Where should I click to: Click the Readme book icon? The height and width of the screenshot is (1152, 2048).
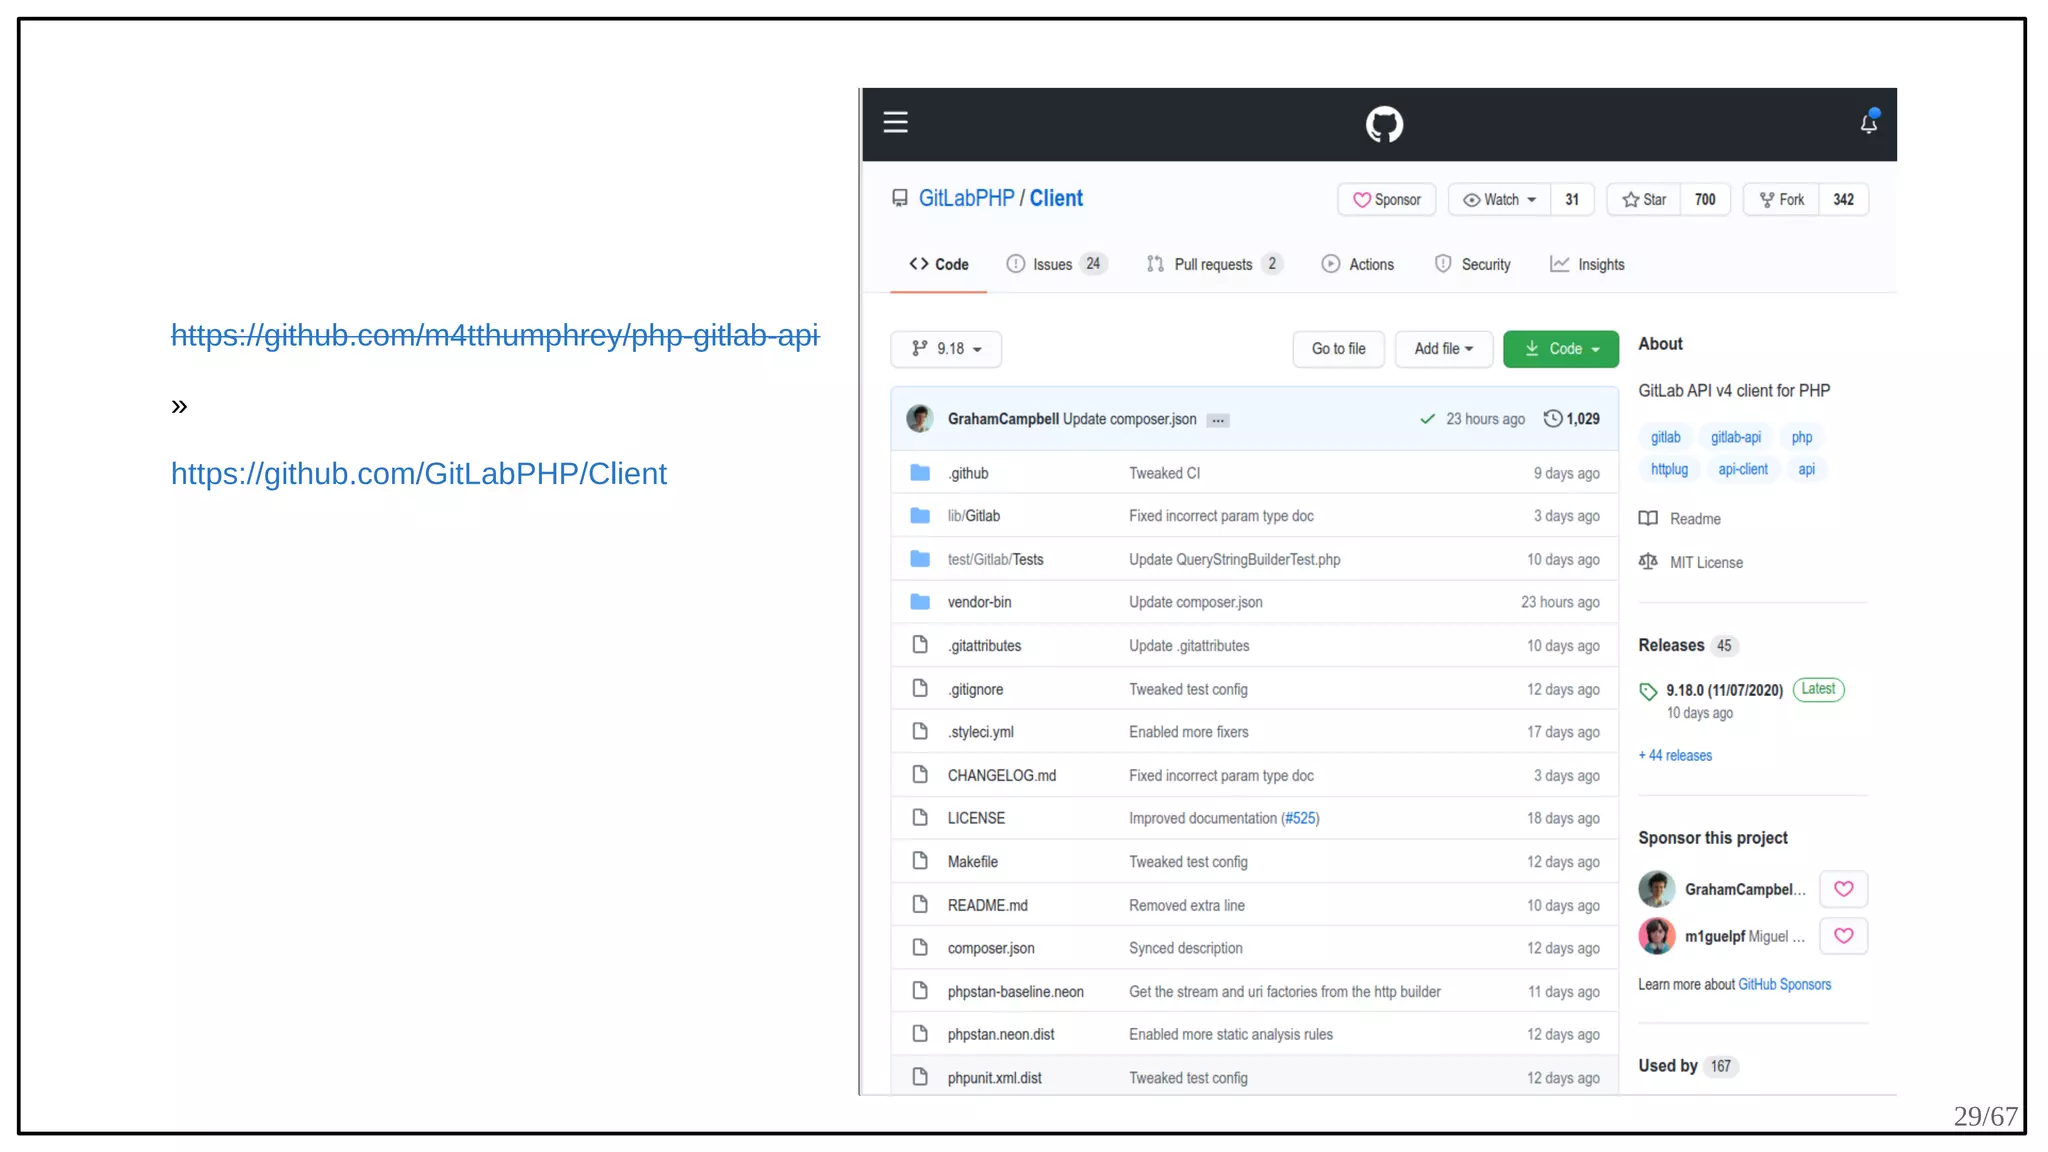1648,518
